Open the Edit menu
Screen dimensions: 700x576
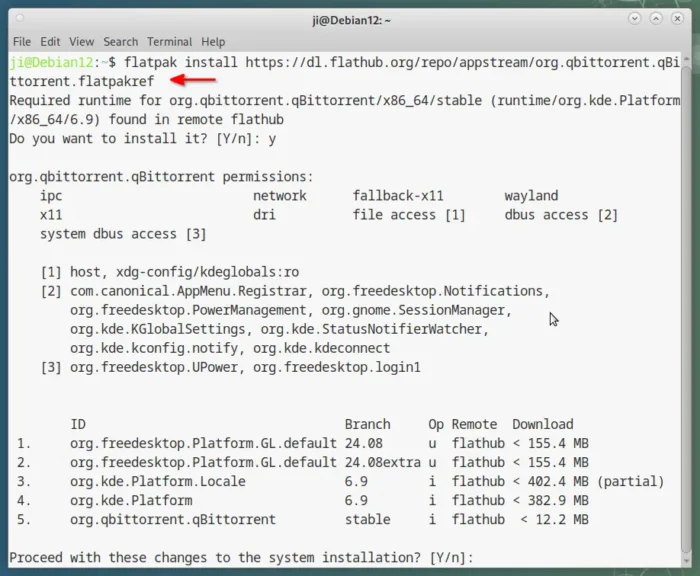(50, 42)
